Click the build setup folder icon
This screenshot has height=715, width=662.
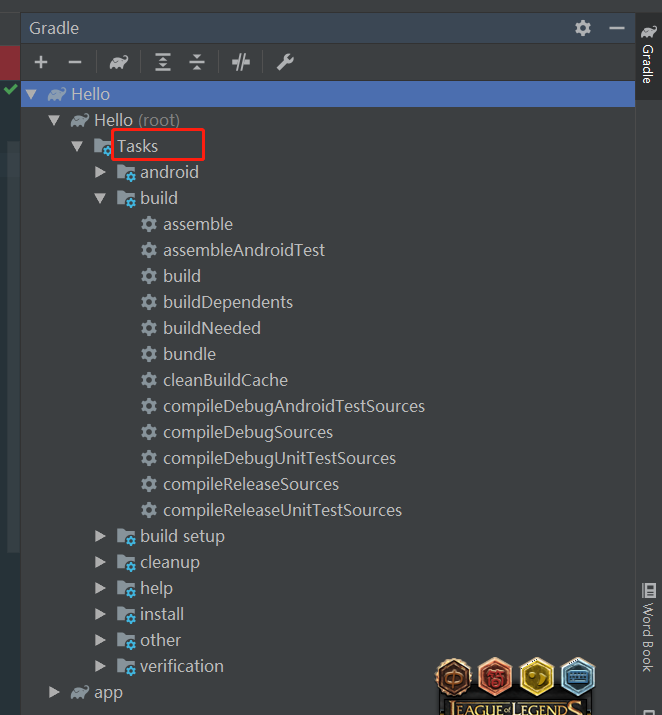pos(126,537)
